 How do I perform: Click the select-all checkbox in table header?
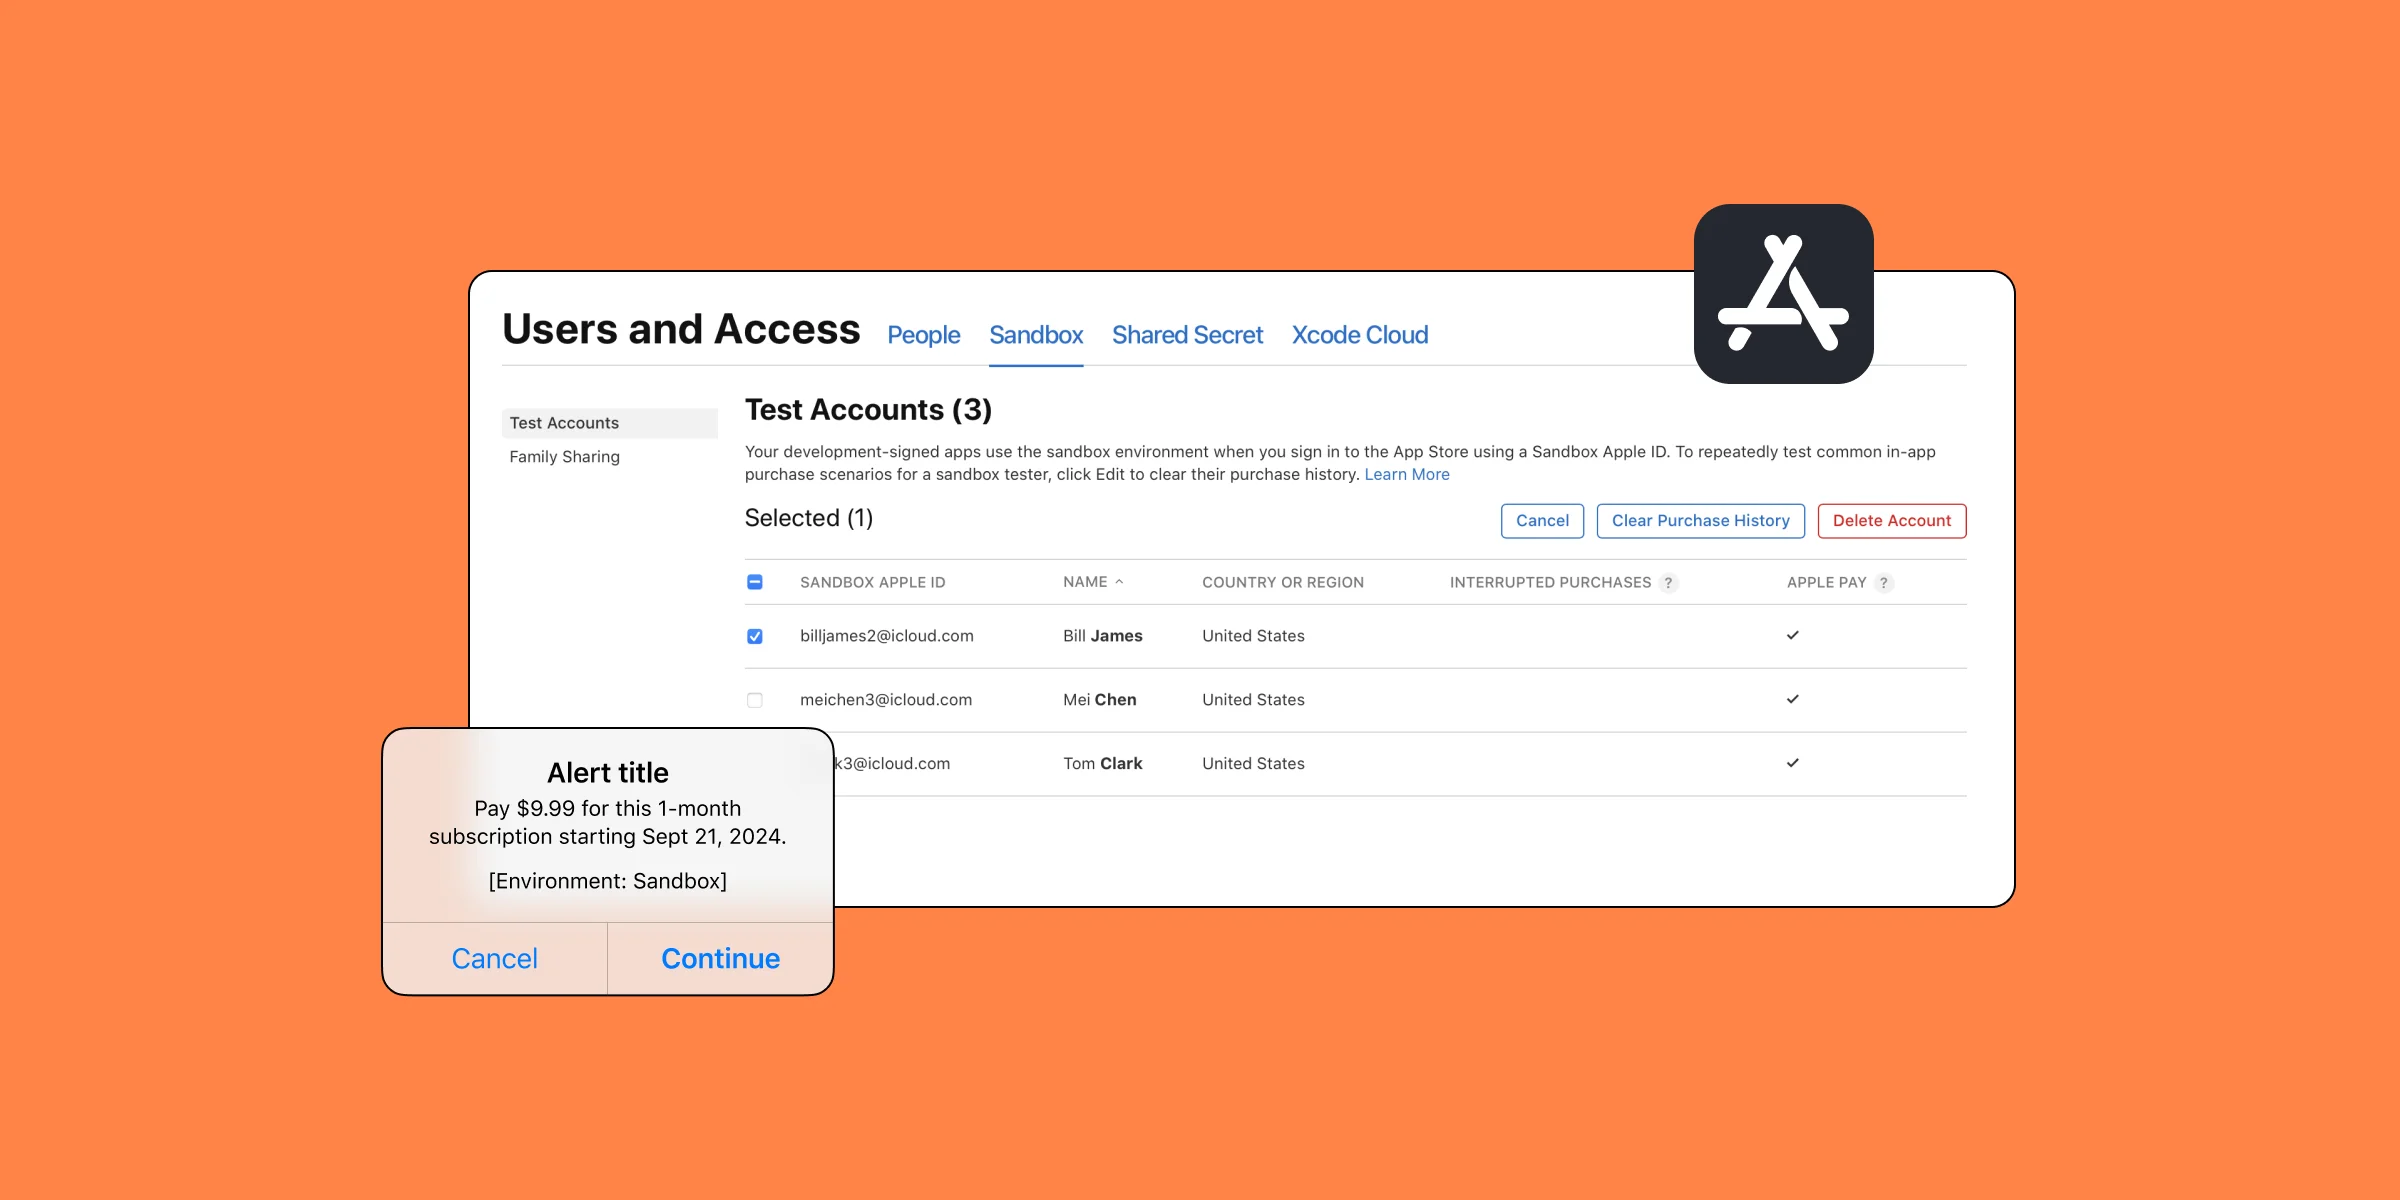[x=755, y=581]
